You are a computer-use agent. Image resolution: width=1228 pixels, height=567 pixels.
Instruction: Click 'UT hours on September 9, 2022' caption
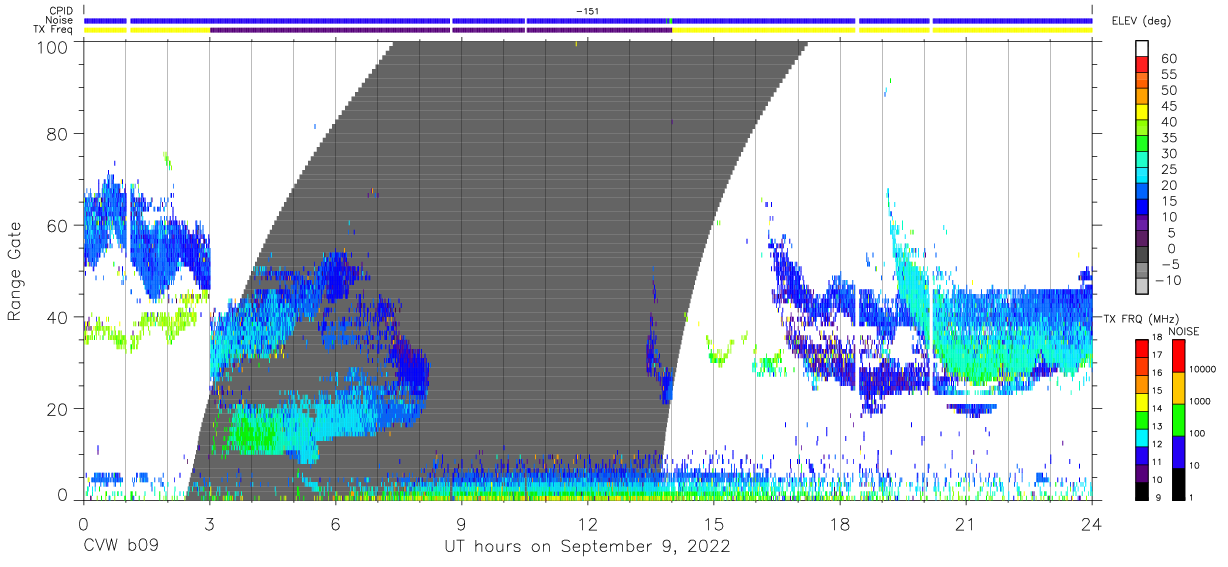(x=587, y=547)
